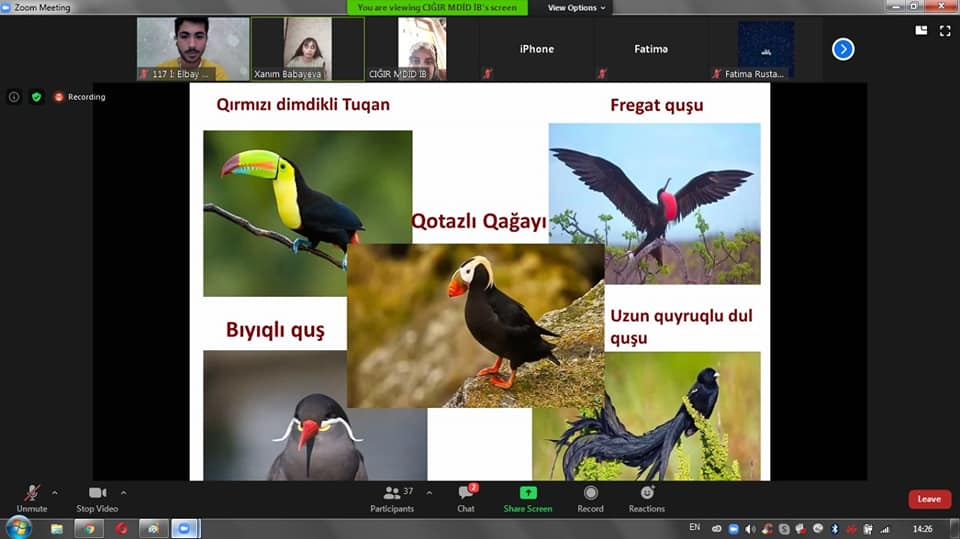Click the Chrome taskbar icon

click(x=89, y=528)
